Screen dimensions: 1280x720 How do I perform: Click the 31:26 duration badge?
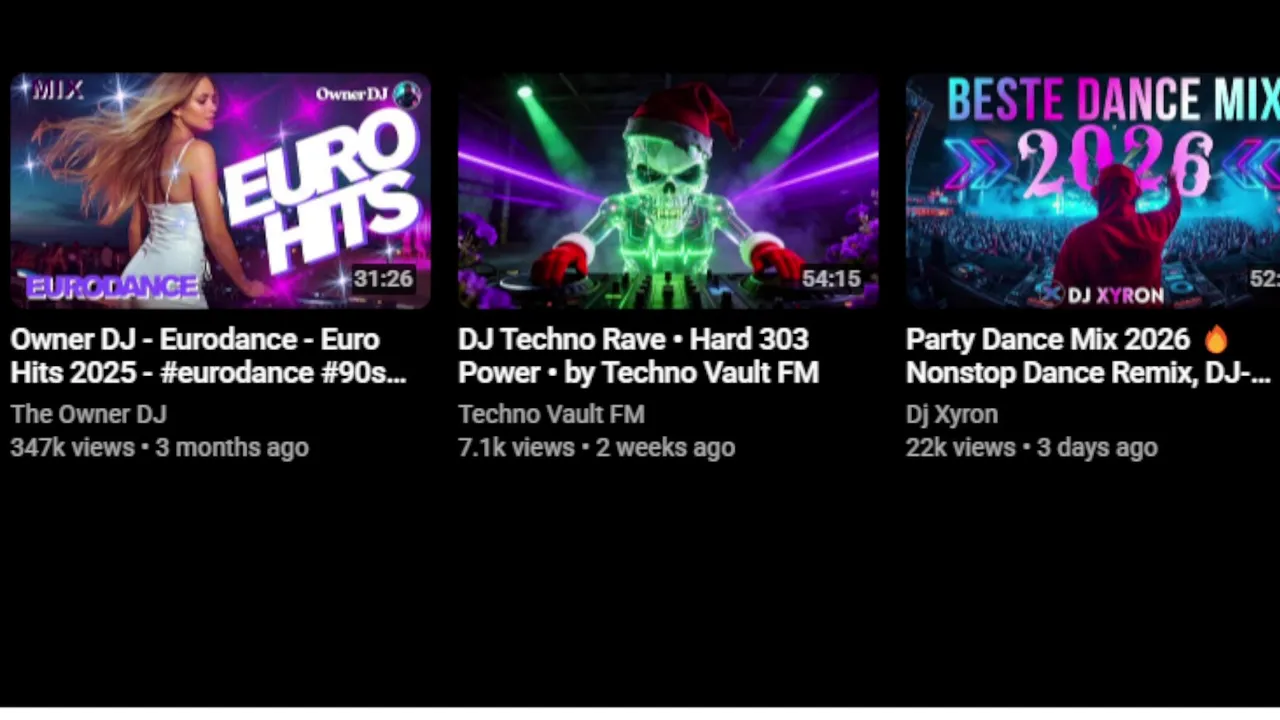coord(383,279)
